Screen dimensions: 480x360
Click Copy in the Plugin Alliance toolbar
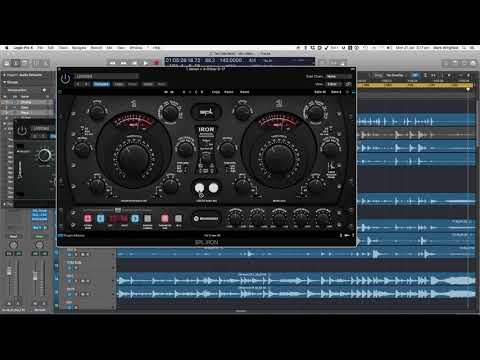216,92
